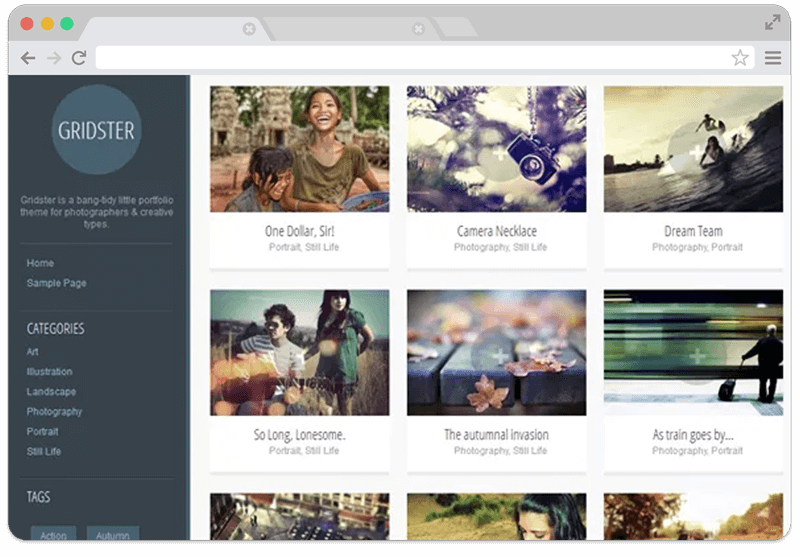Open the Sample Page link
Viewport: 800px width, 557px height.
coord(56,283)
